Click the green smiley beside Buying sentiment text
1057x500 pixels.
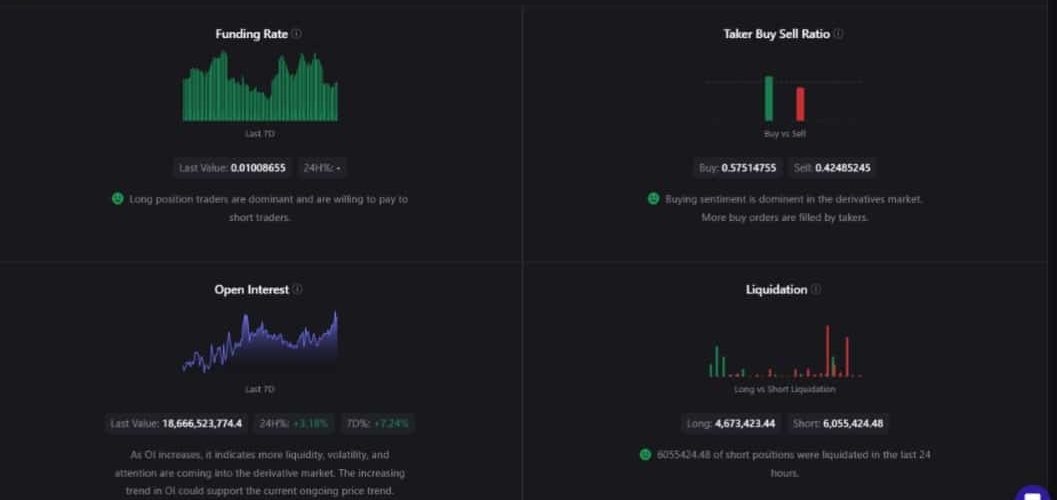click(x=653, y=199)
